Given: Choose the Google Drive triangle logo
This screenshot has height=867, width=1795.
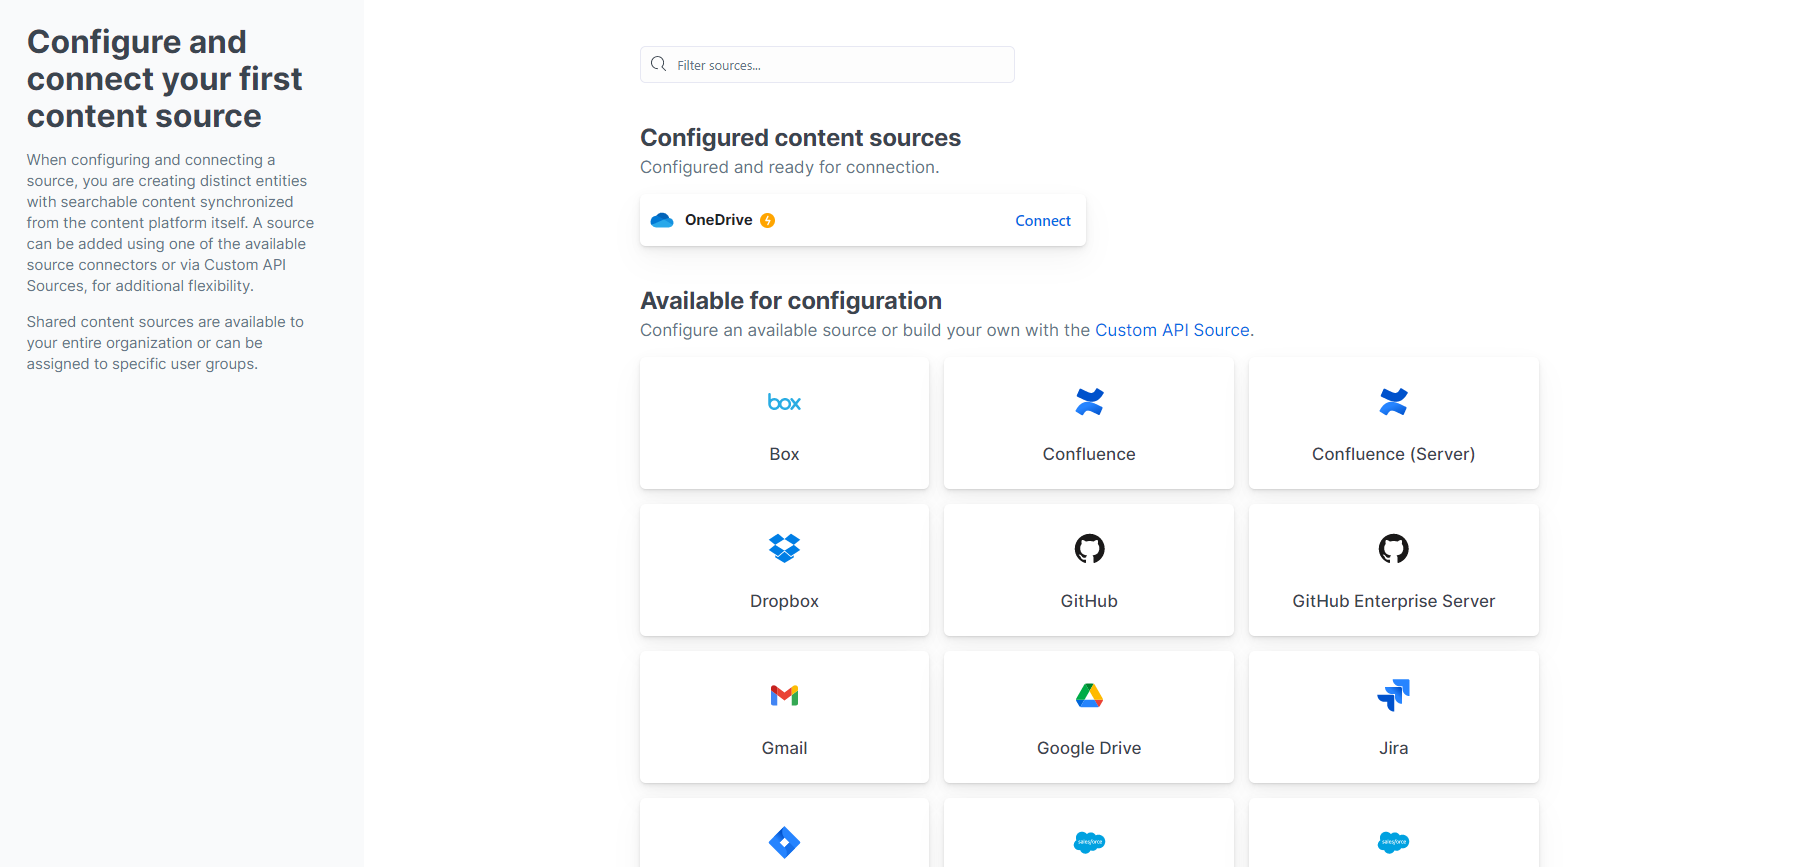Looking at the screenshot, I should pos(1089,695).
